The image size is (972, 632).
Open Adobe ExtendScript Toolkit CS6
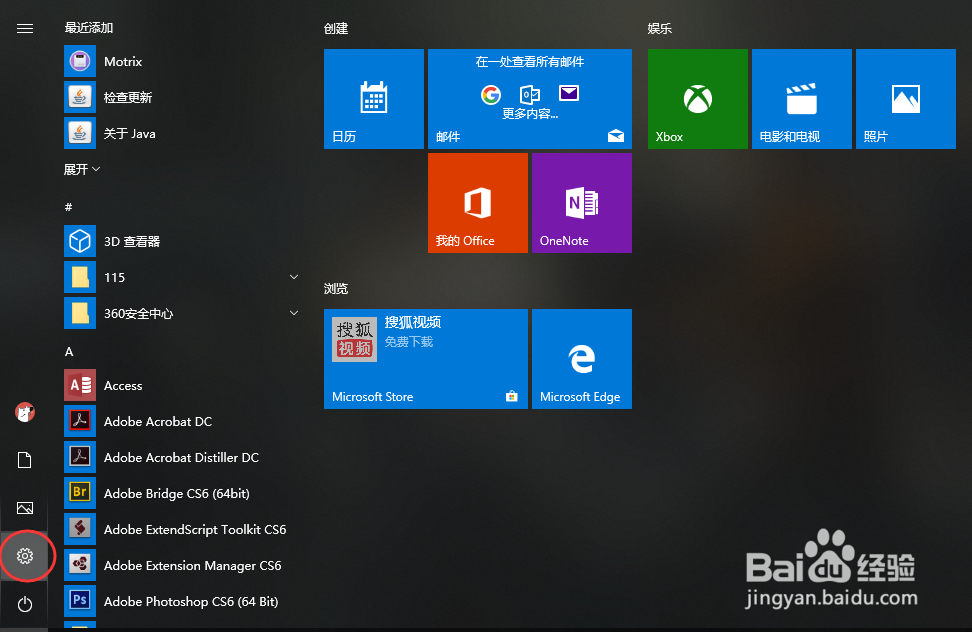pyautogui.click(x=182, y=529)
